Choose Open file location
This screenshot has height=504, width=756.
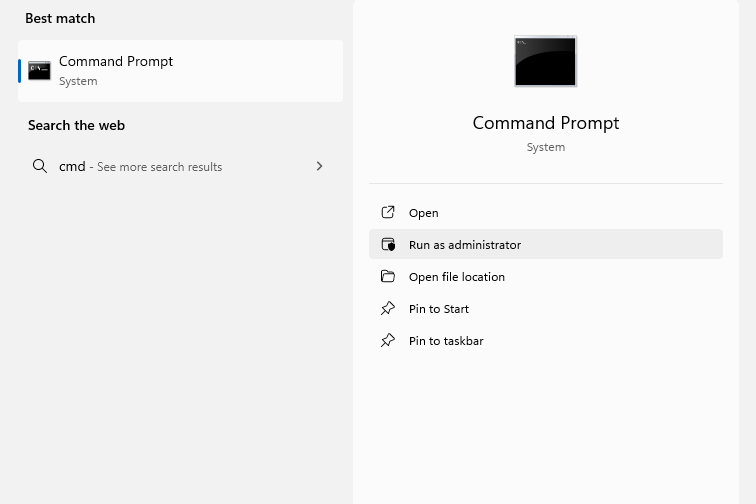tap(457, 277)
